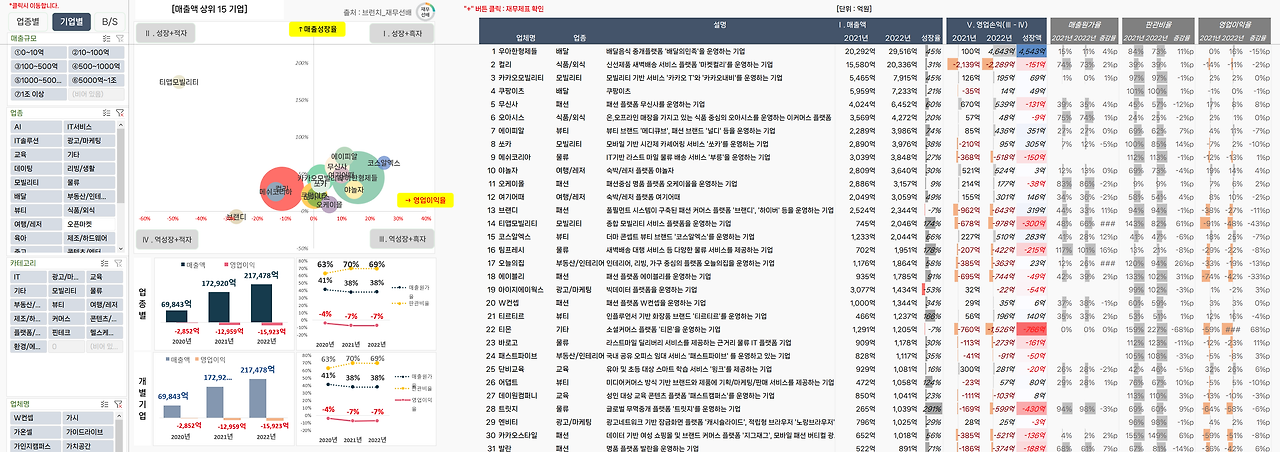Click the yellow 영업이익율 axis label
The image size is (1280, 452).
pos(426,200)
